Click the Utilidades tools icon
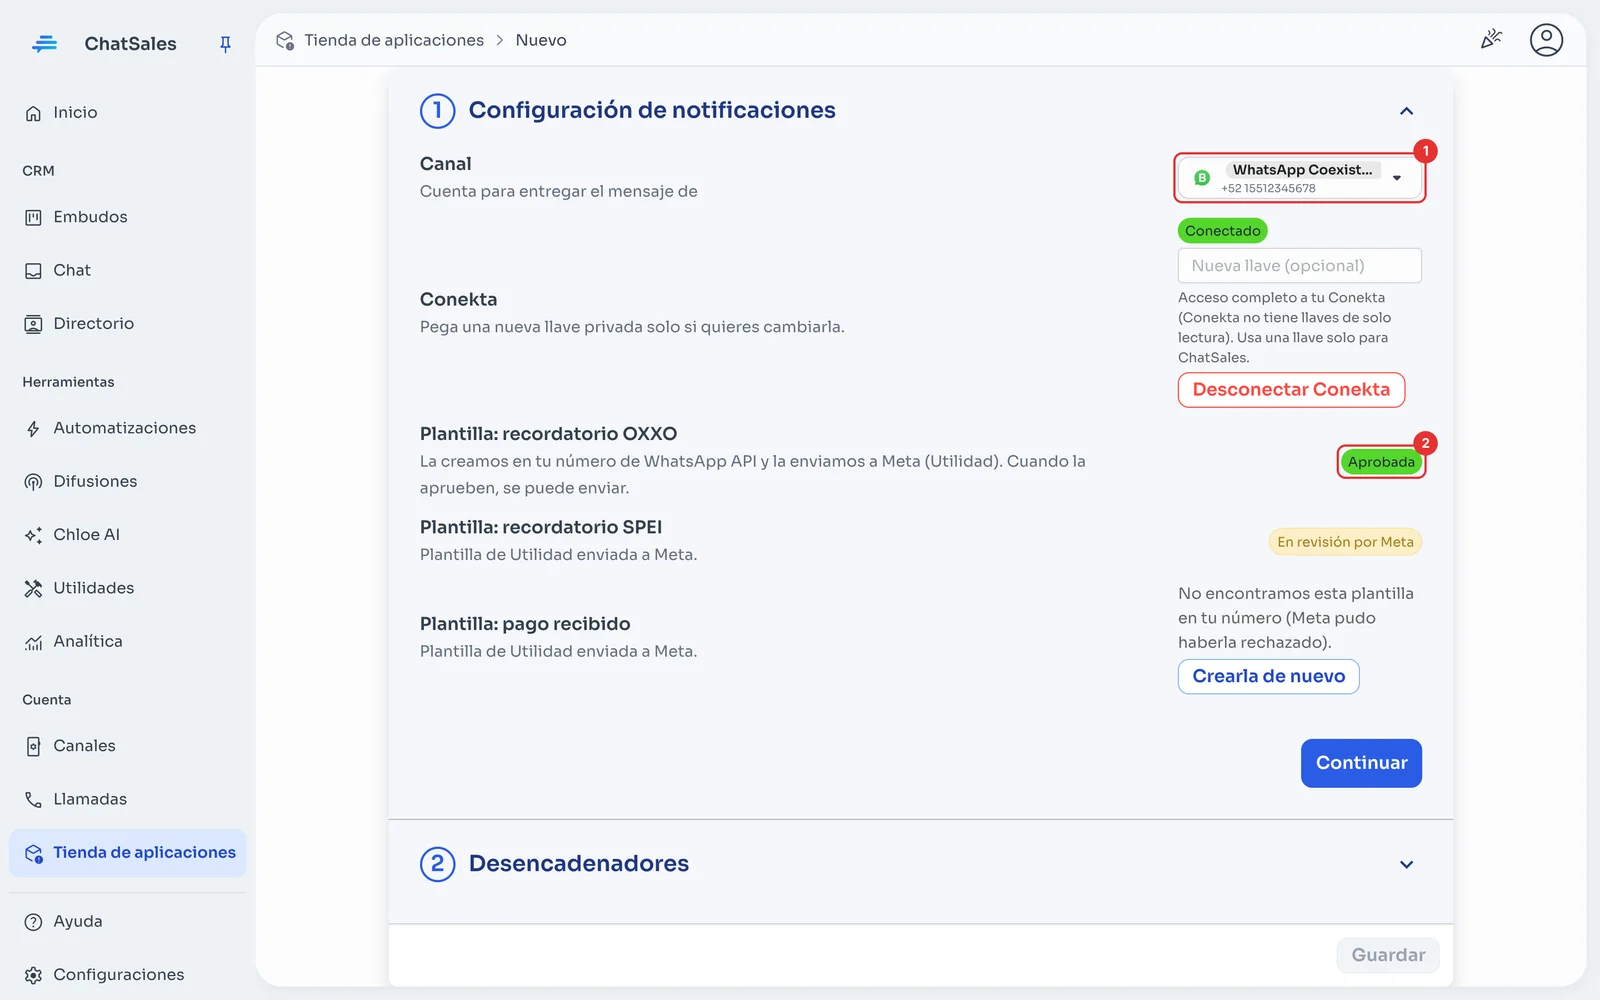This screenshot has width=1600, height=1000. tap(33, 588)
